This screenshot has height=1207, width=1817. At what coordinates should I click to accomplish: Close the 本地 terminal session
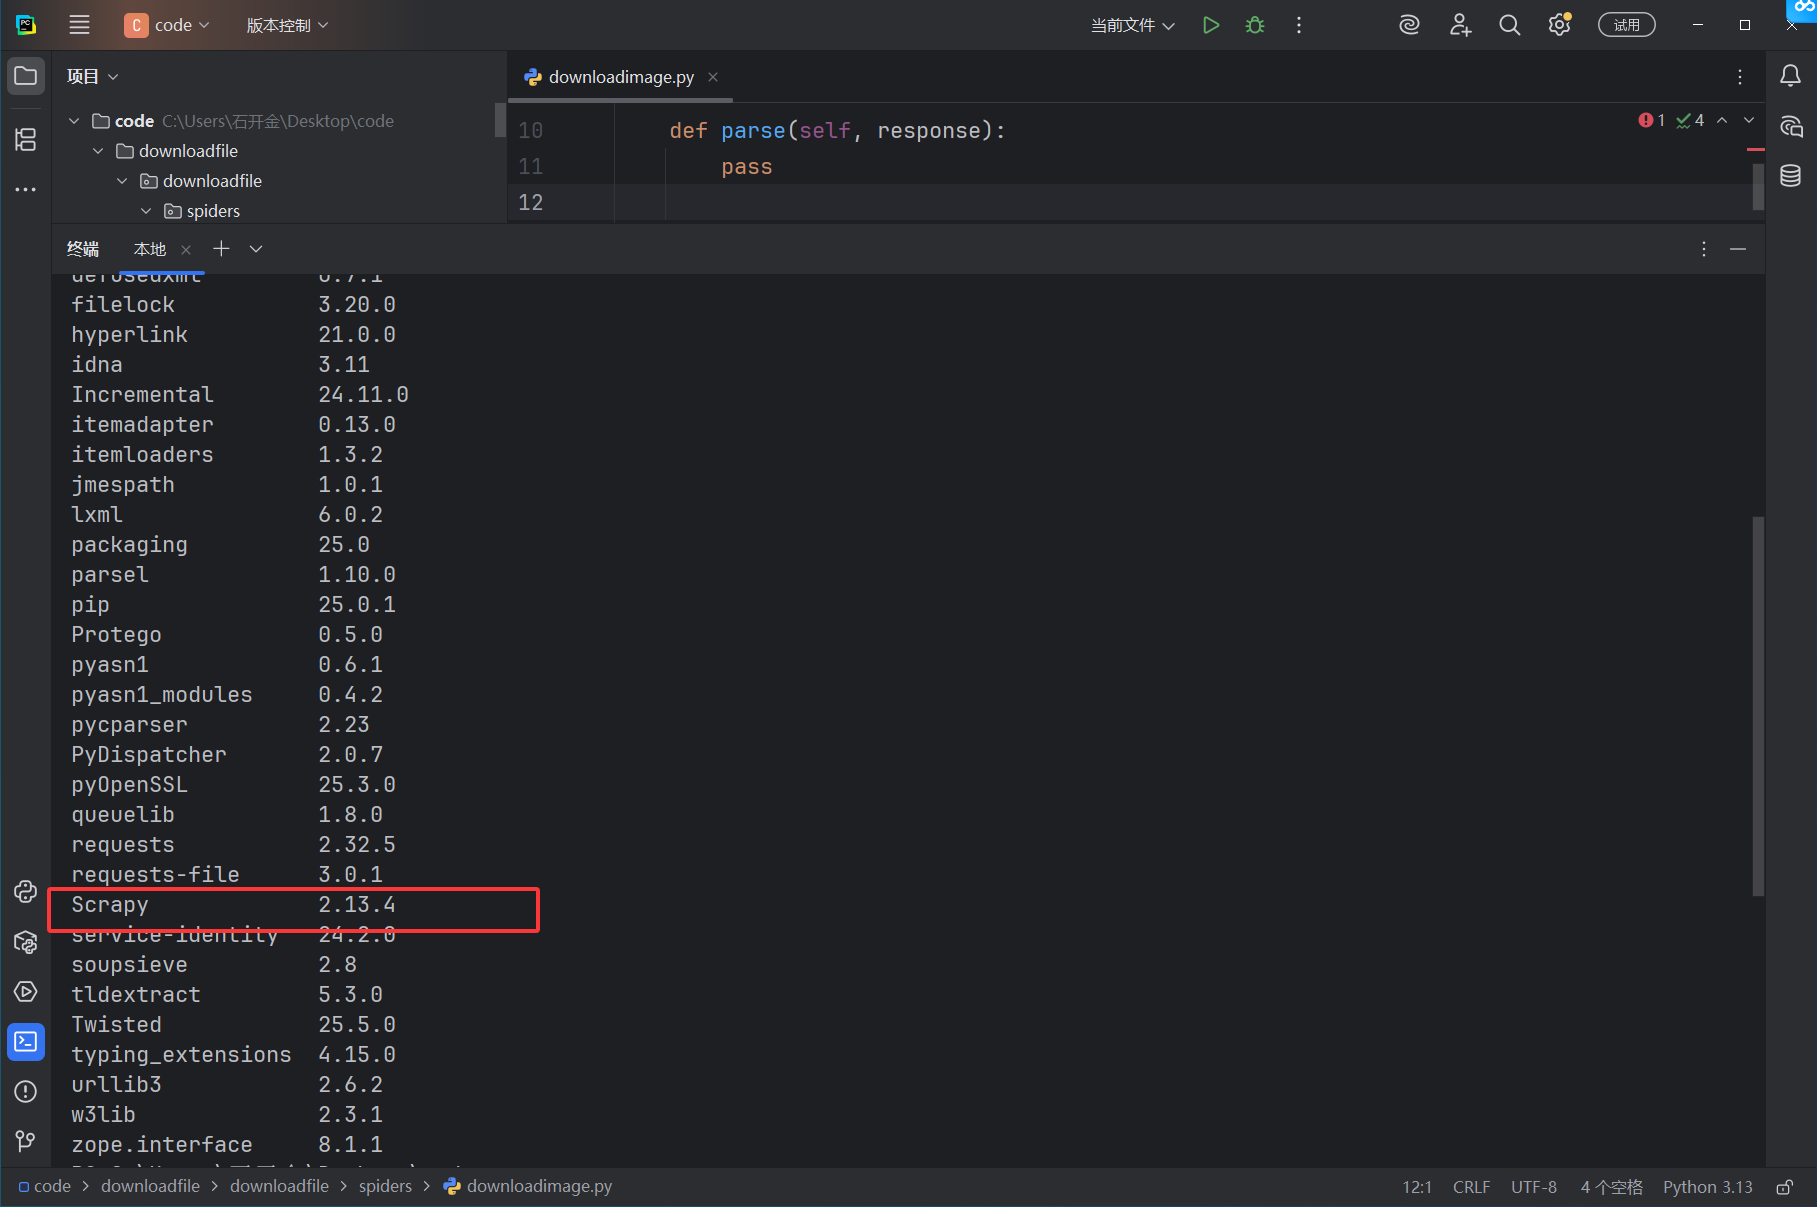click(186, 249)
